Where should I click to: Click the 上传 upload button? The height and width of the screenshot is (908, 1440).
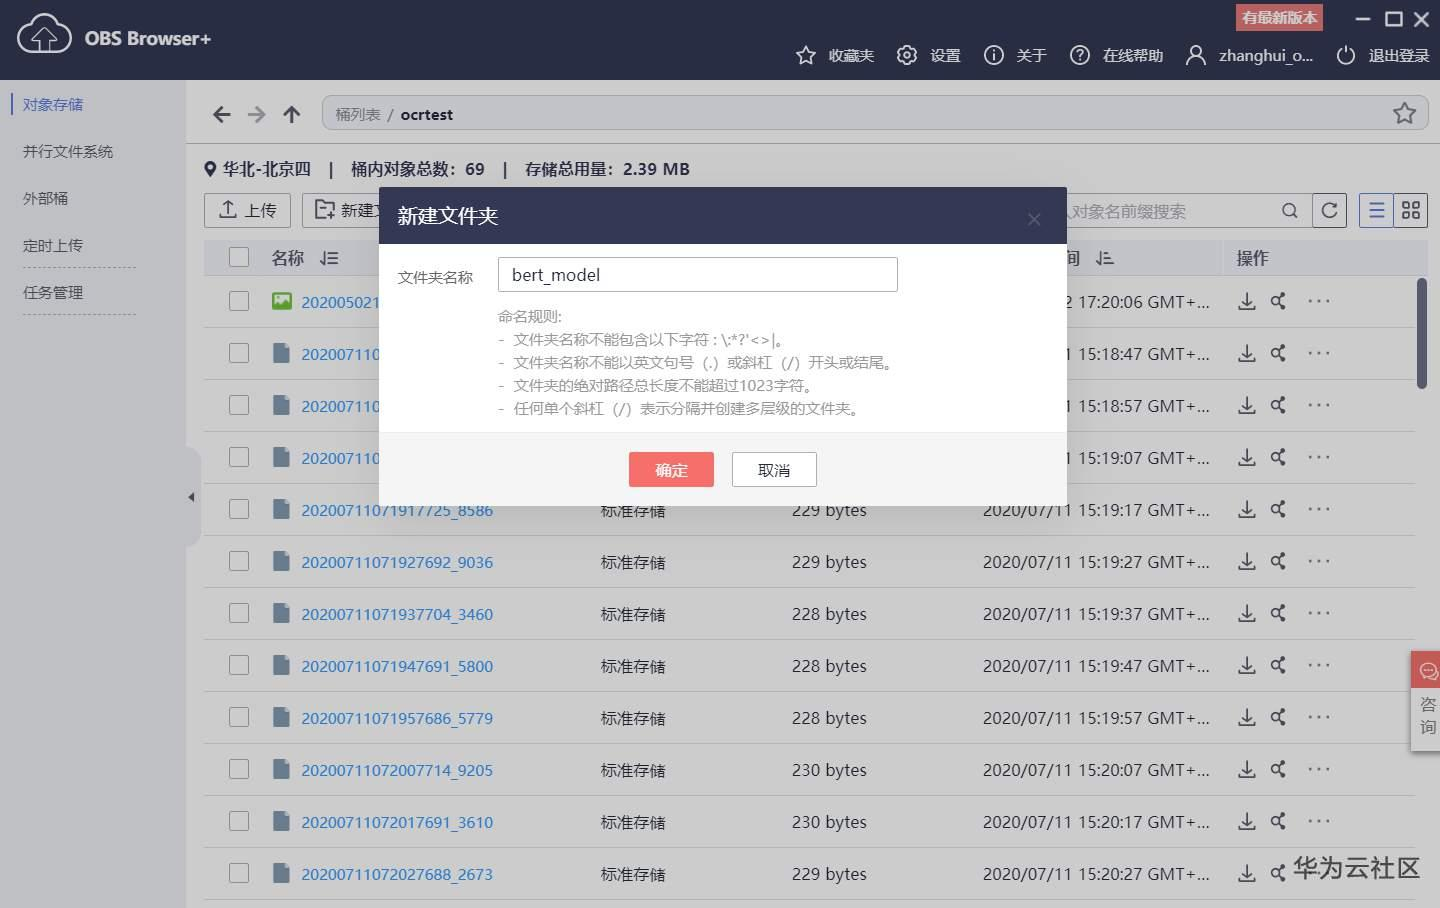pos(247,210)
